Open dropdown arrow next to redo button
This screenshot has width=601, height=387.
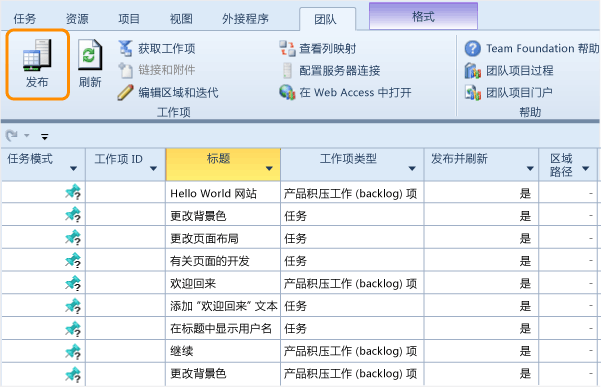(x=26, y=135)
